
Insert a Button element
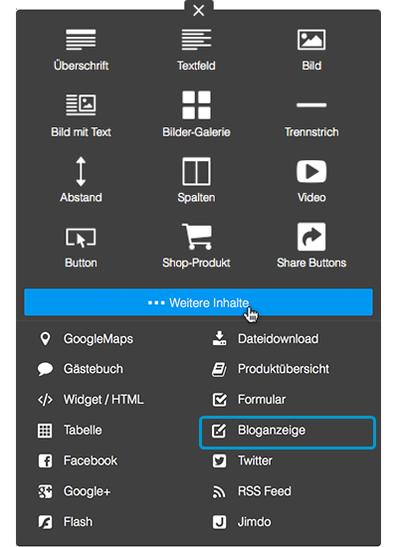(x=81, y=247)
